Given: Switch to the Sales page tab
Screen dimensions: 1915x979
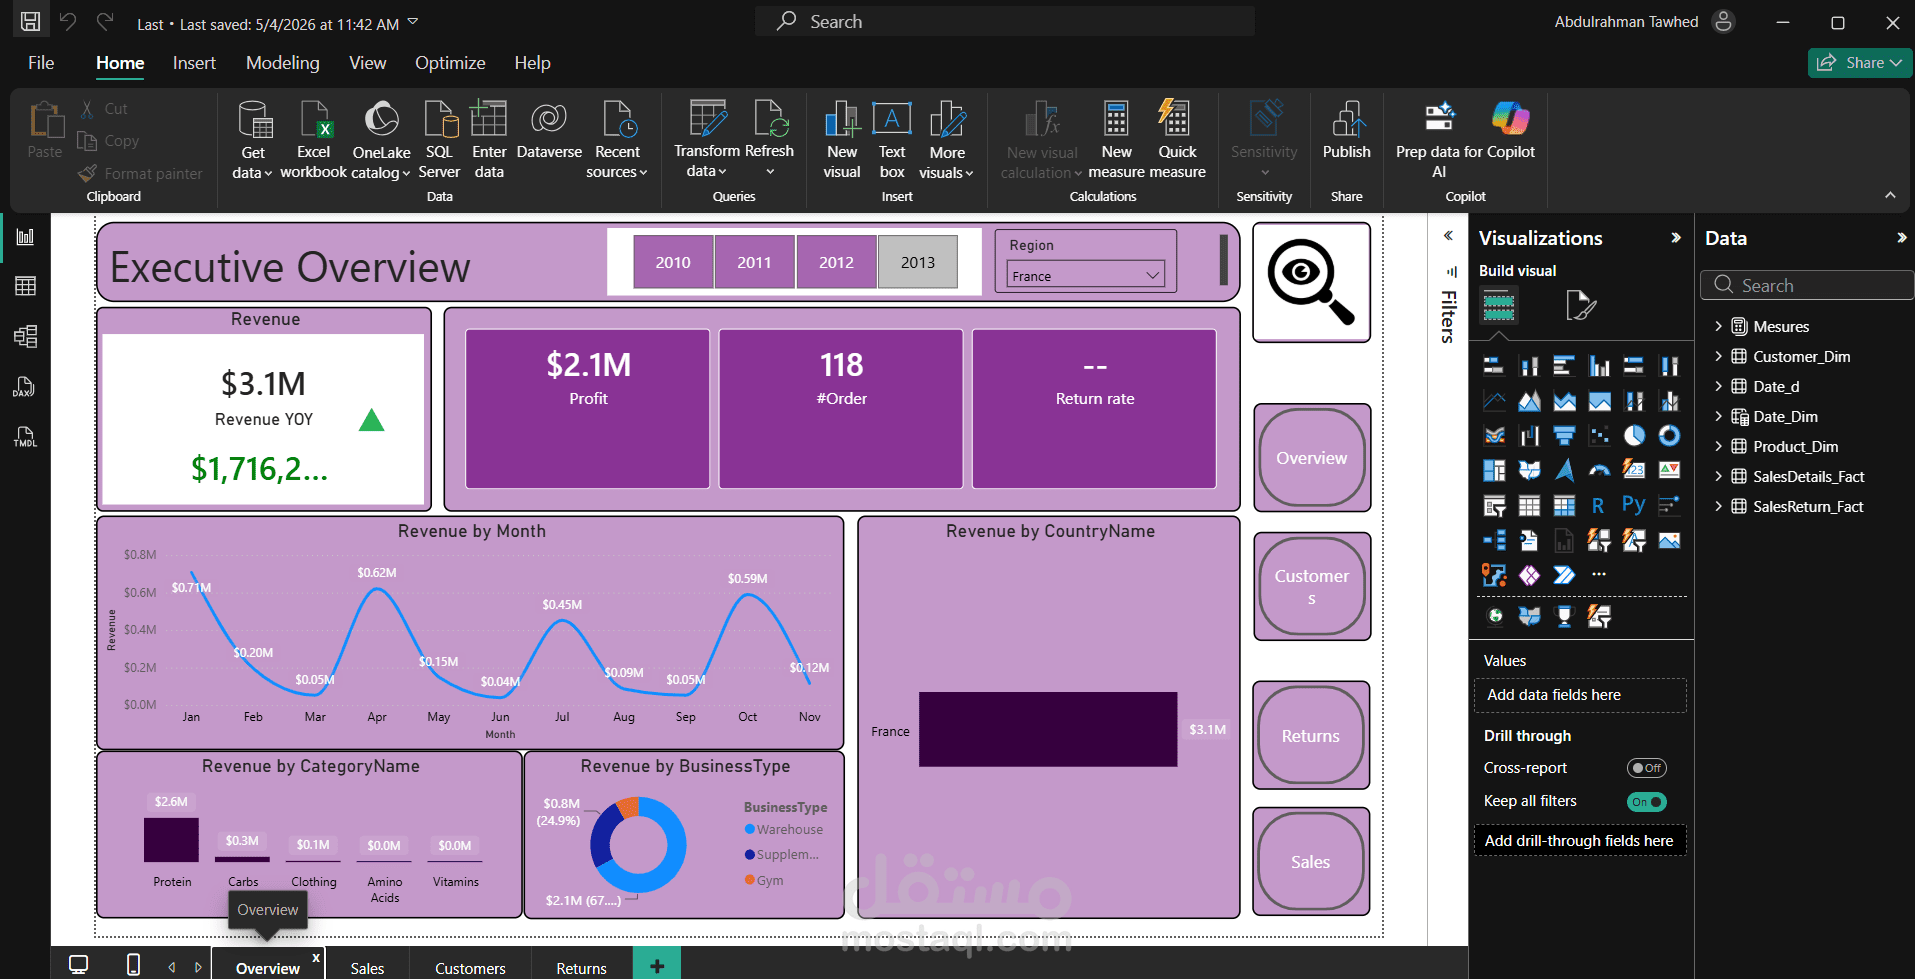Looking at the screenshot, I should 367,968.
